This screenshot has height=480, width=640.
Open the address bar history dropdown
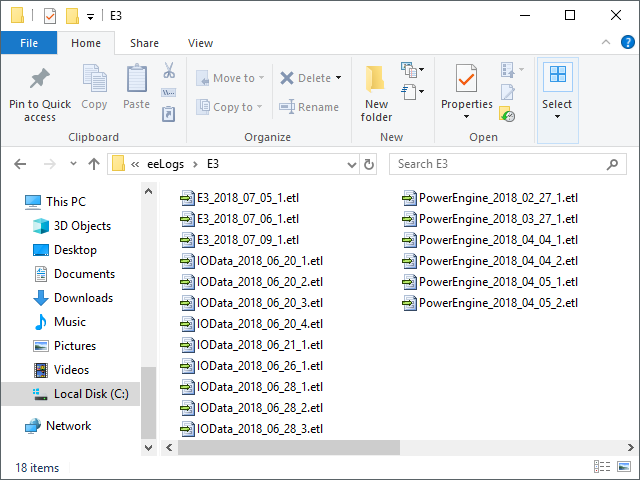[x=349, y=164]
